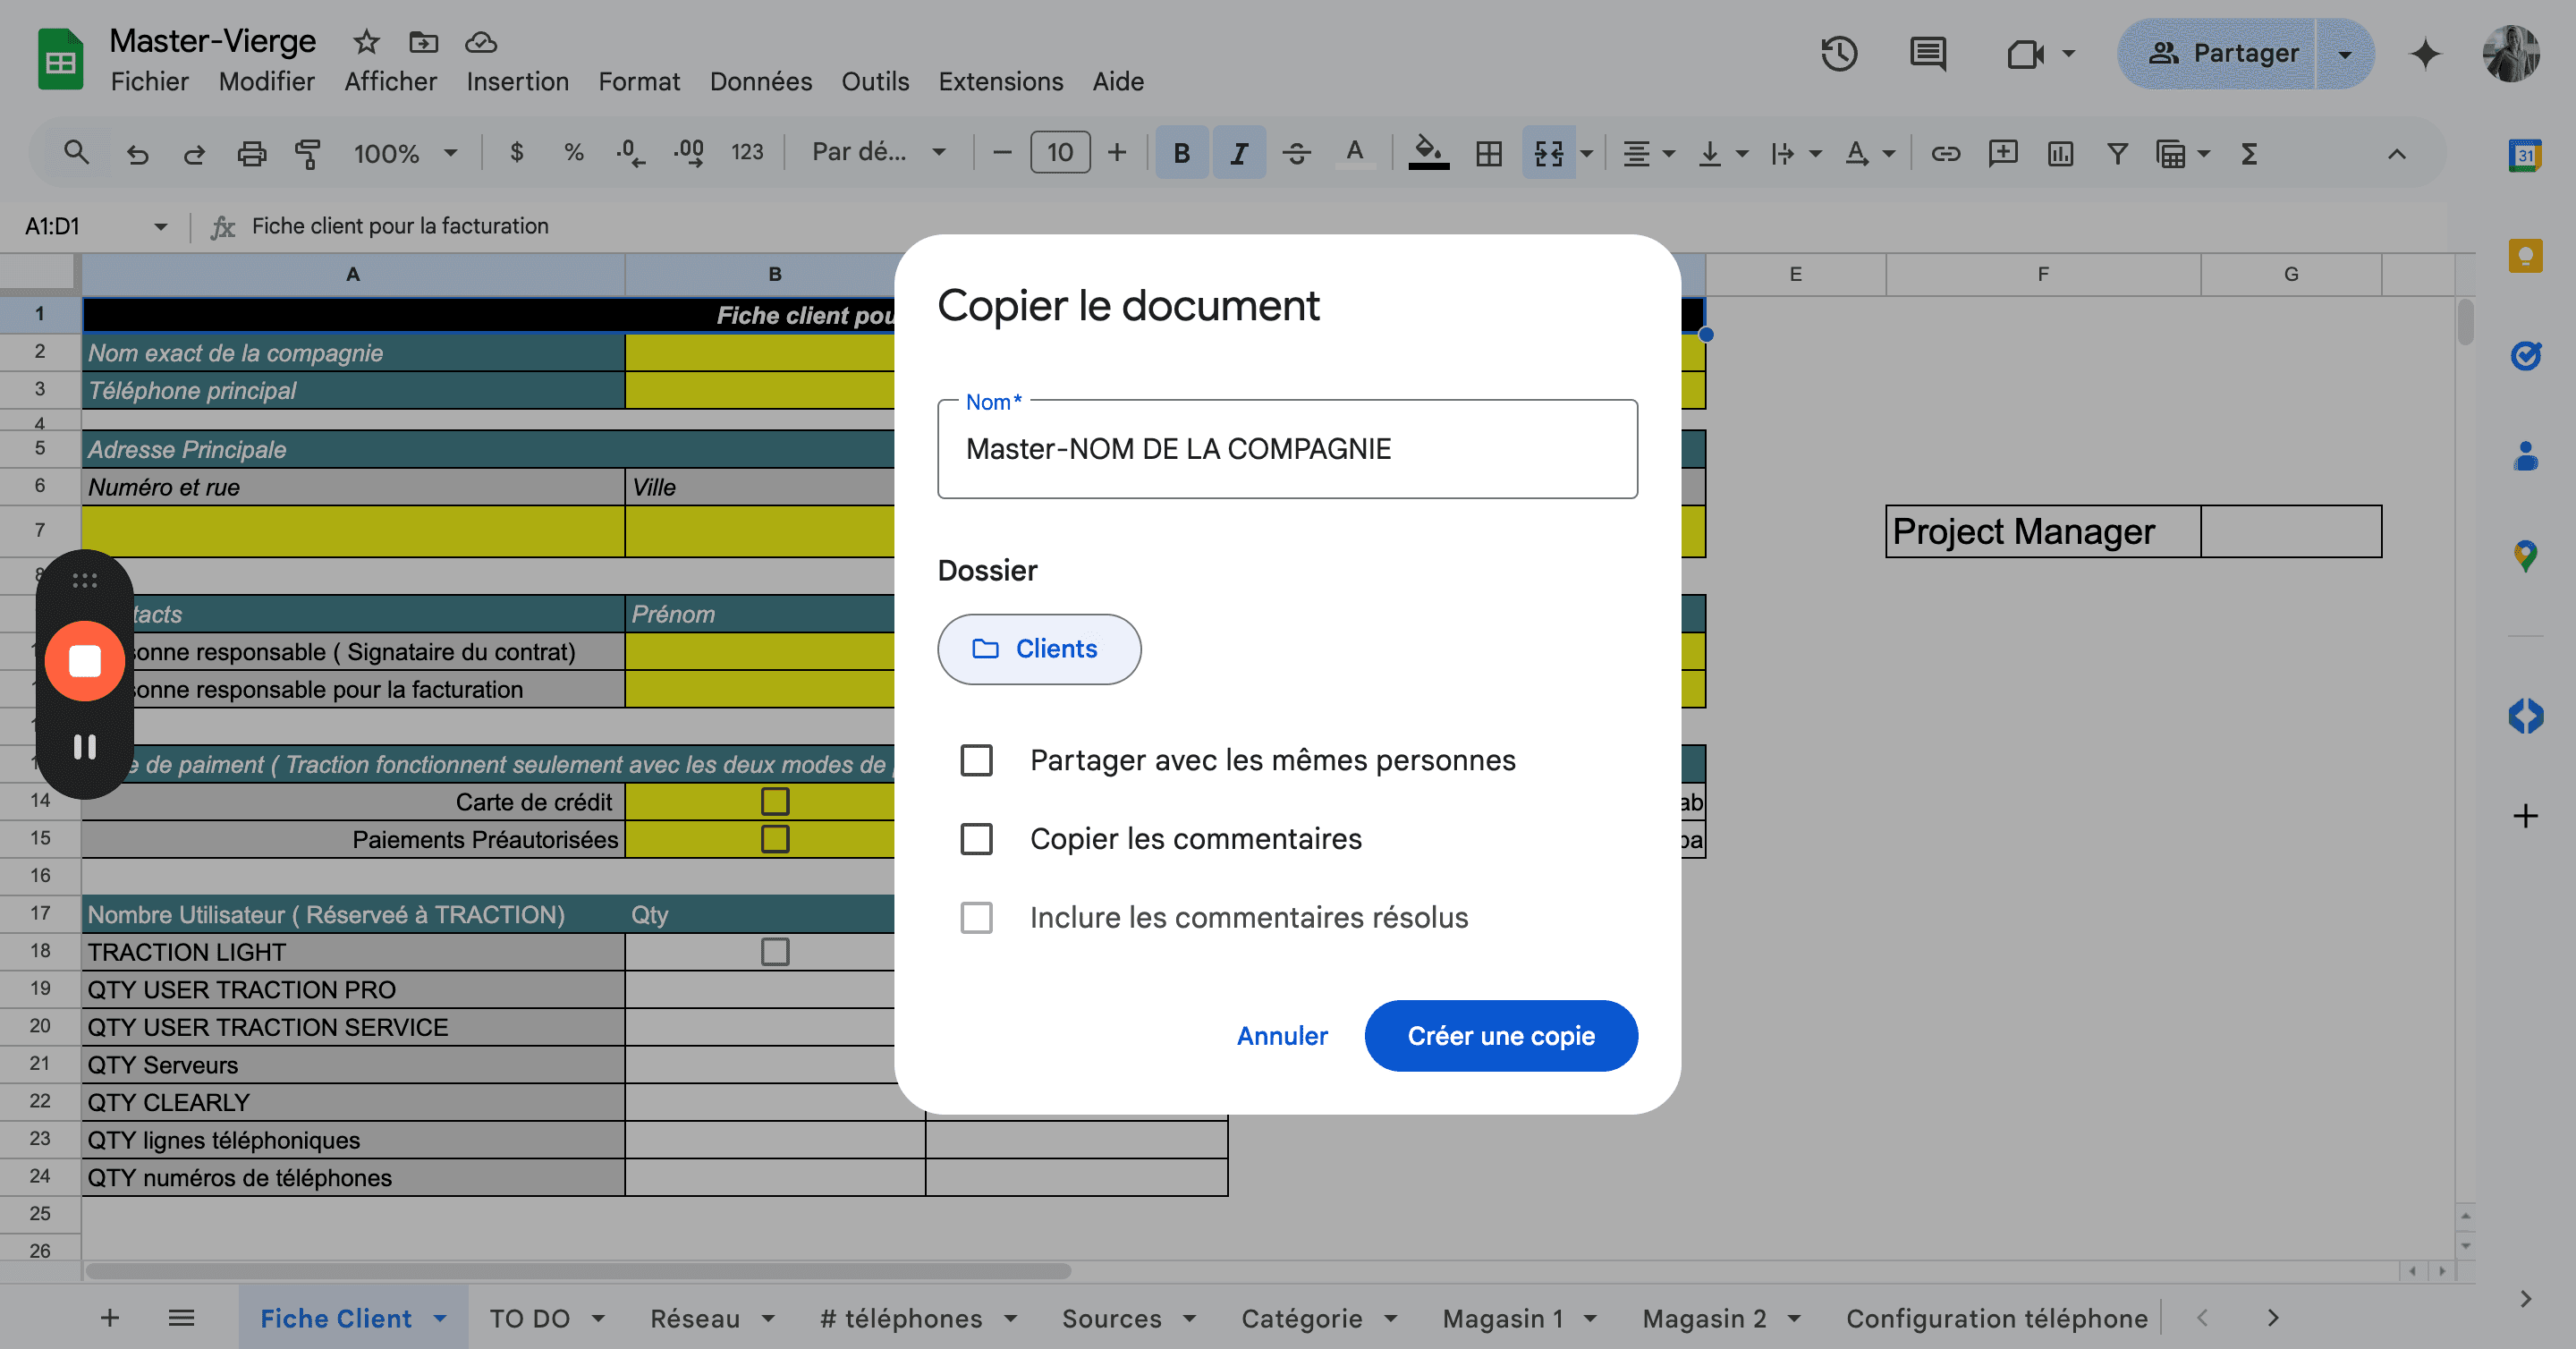Image resolution: width=2576 pixels, height=1349 pixels.
Task: Add a new sheet with plus
Action: tap(110, 1319)
